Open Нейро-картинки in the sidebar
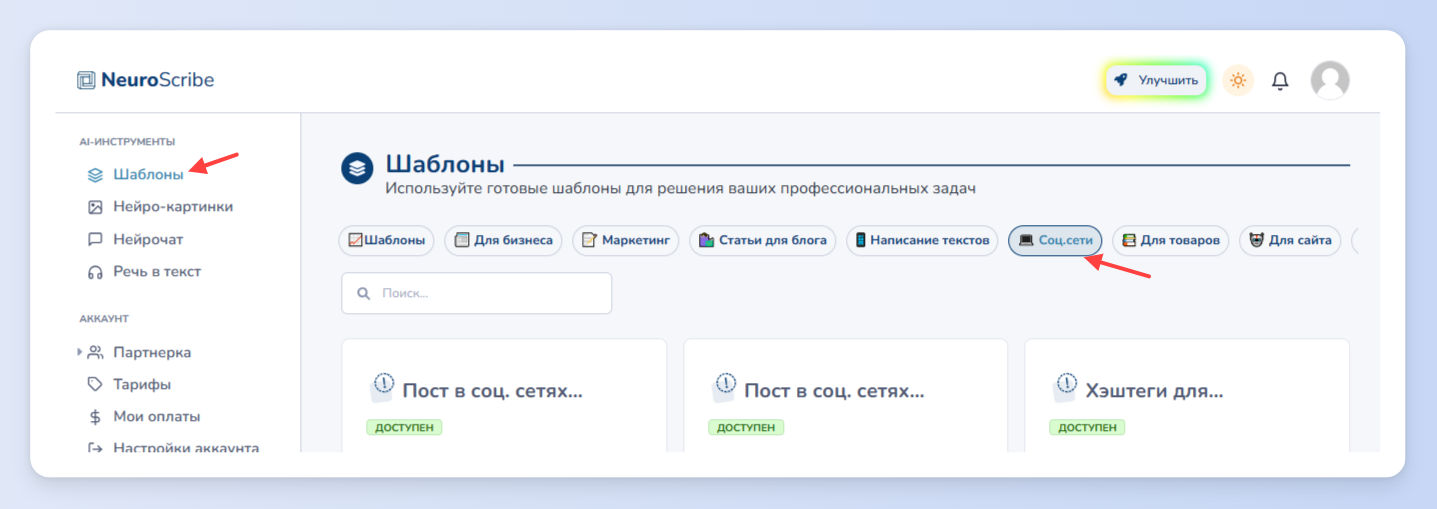The image size is (1437, 509). tap(173, 207)
